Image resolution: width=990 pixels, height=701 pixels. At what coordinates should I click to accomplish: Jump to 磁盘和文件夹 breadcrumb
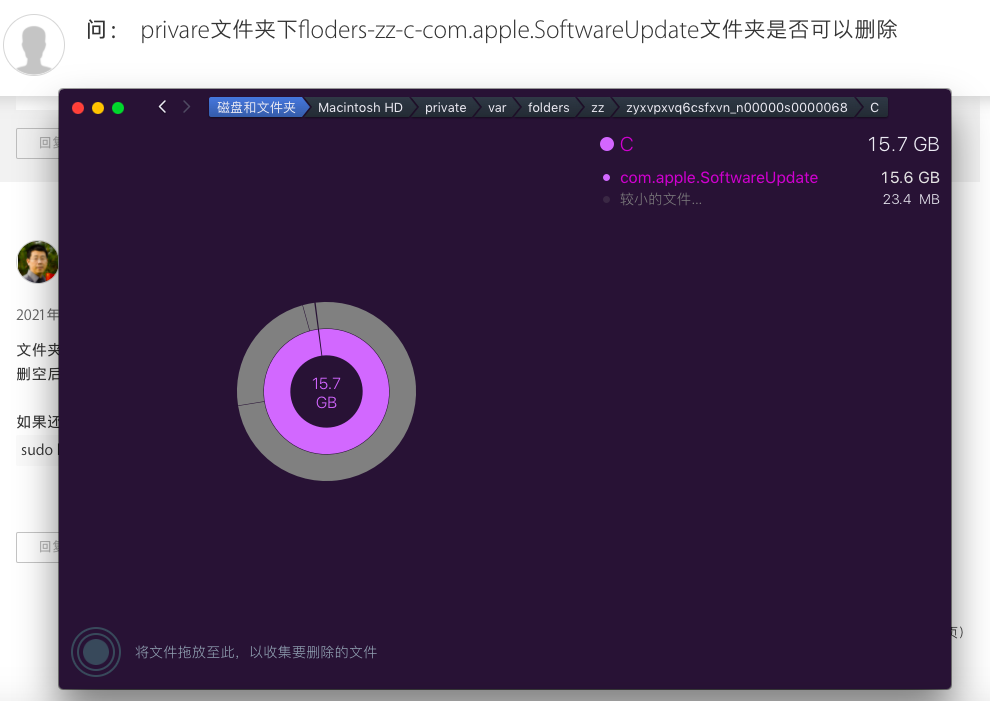click(256, 108)
